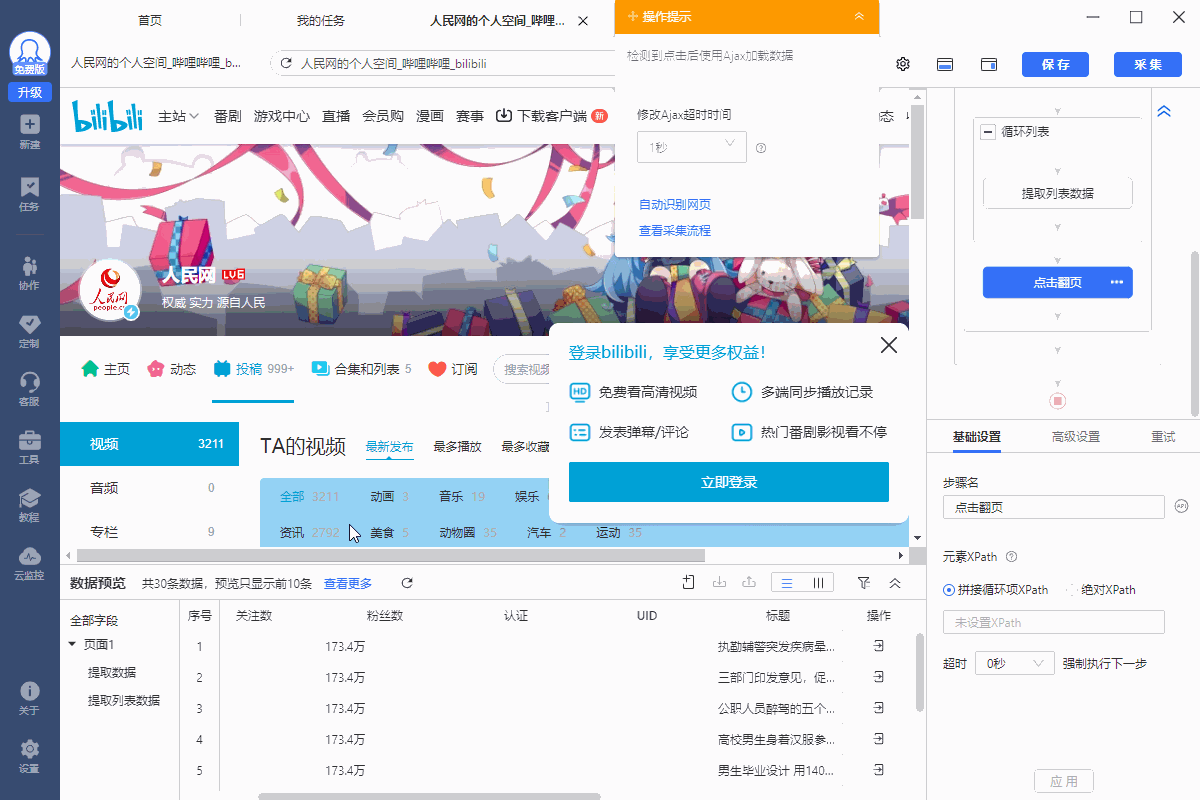Viewport: 1200px width, 800px height.
Task: Collapse the data preview panel
Action: click(895, 583)
